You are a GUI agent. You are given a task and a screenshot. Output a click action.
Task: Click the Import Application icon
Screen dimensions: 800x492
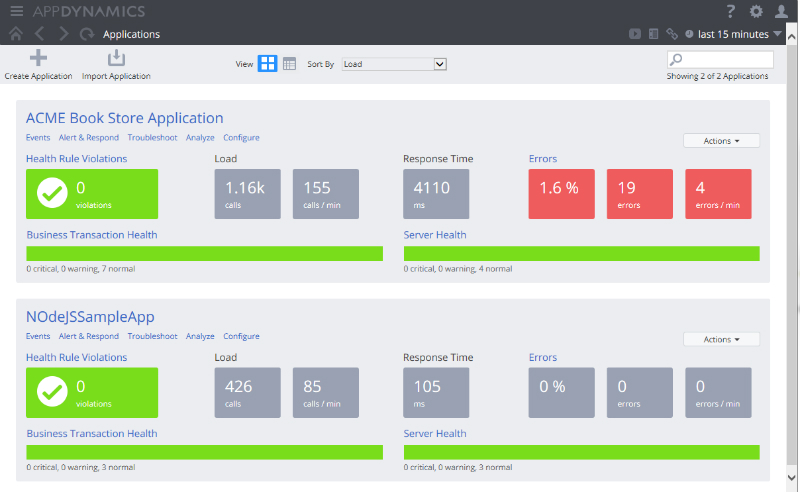(116, 58)
